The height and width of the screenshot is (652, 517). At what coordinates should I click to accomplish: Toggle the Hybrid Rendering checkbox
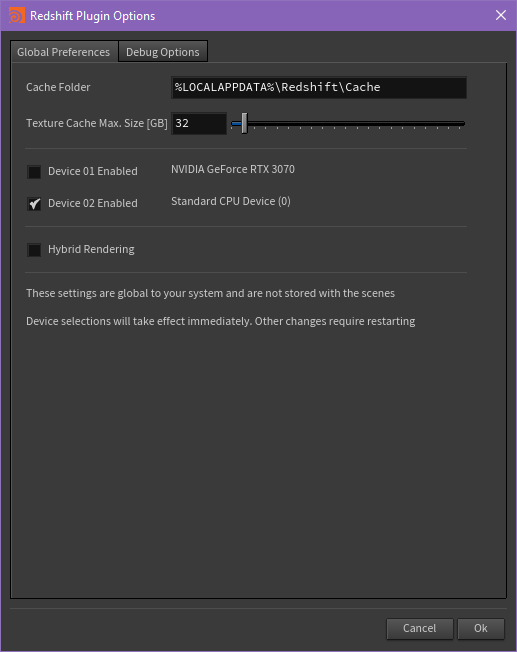coord(34,250)
